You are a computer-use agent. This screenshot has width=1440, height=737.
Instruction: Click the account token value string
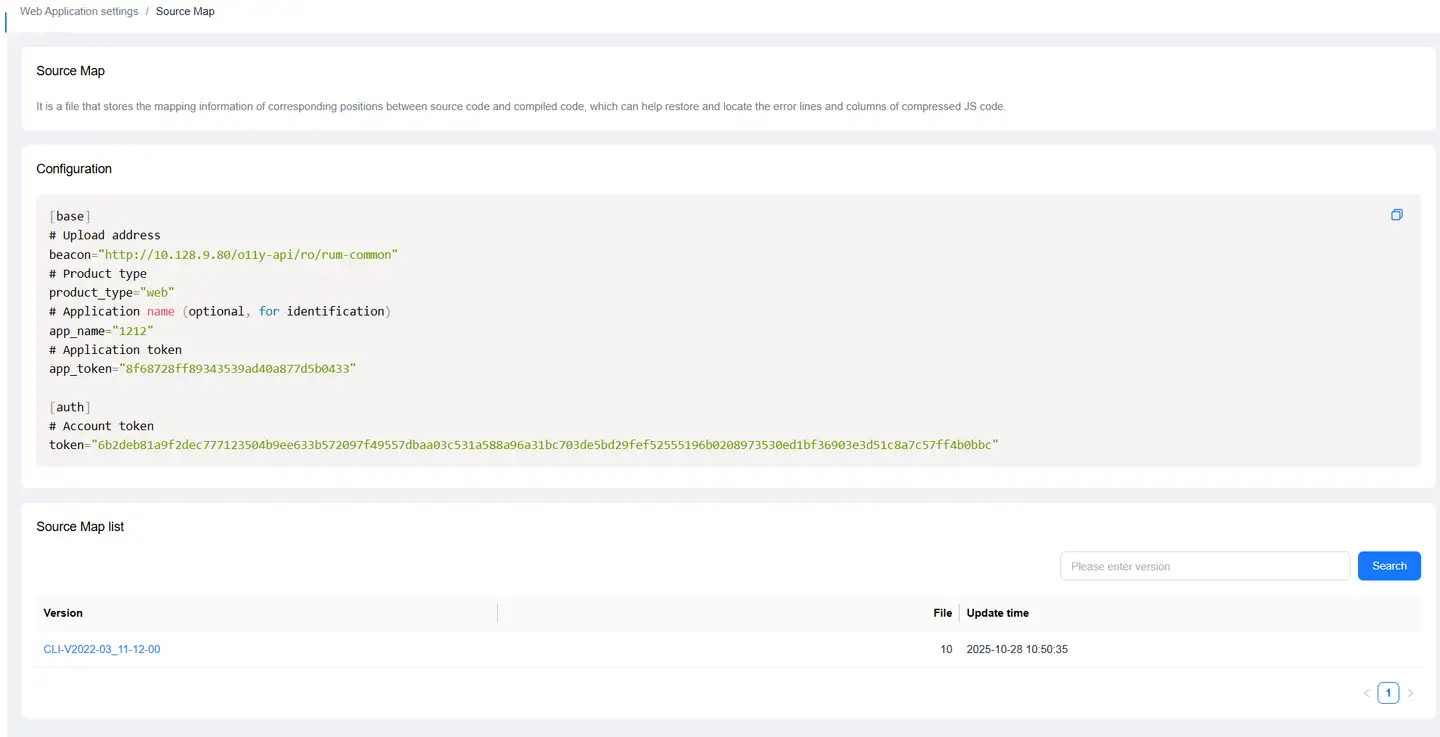click(x=545, y=445)
